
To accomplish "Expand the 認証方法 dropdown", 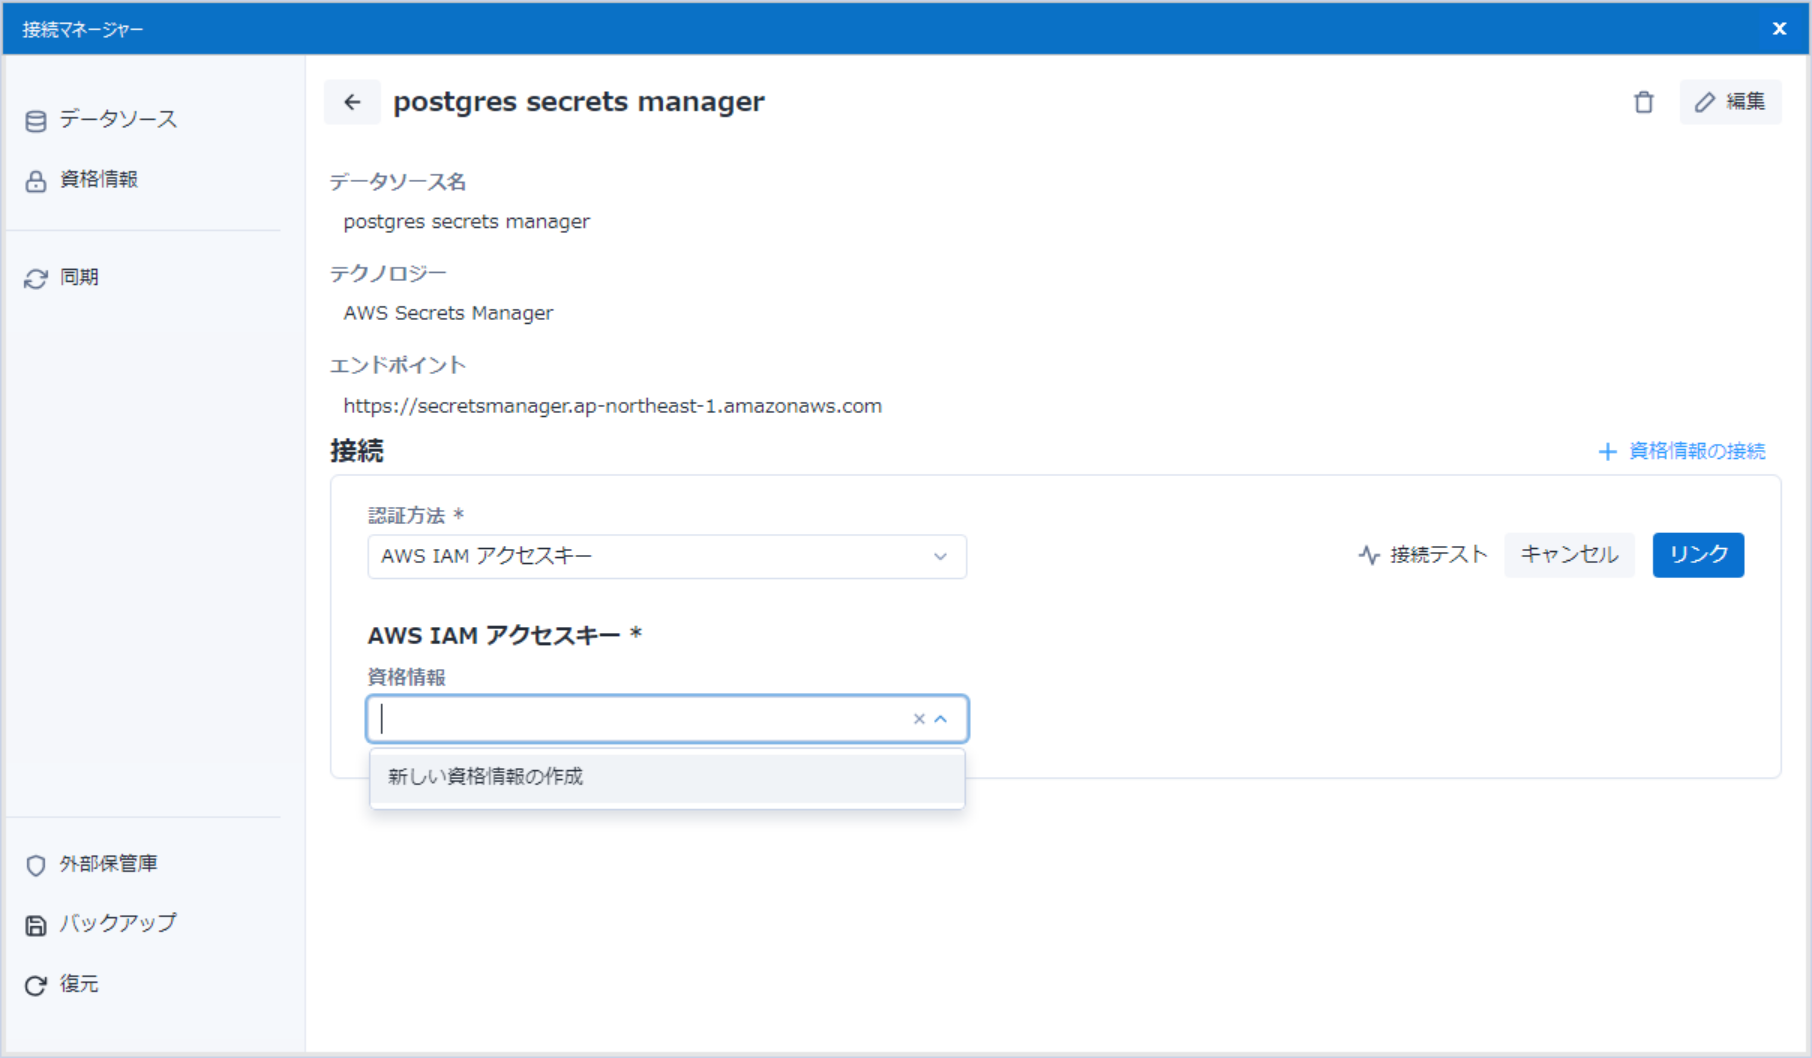I will tap(667, 556).
